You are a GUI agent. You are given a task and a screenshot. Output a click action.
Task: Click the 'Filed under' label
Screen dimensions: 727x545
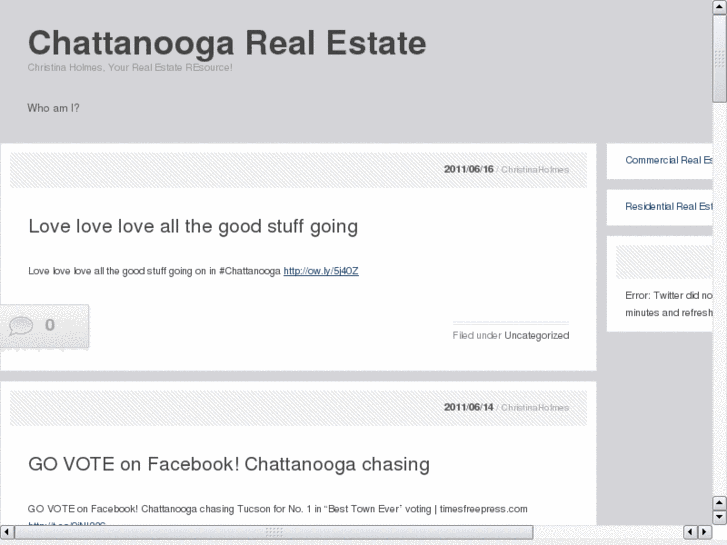477,335
